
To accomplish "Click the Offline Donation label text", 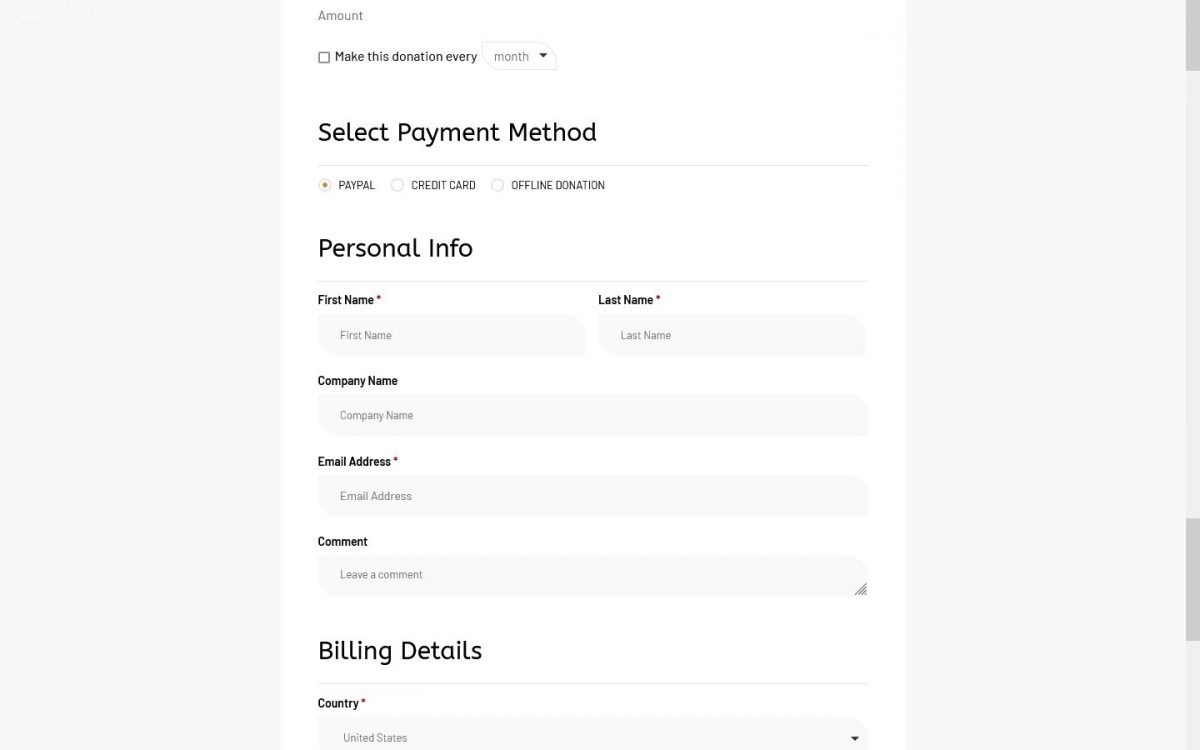I will (557, 185).
